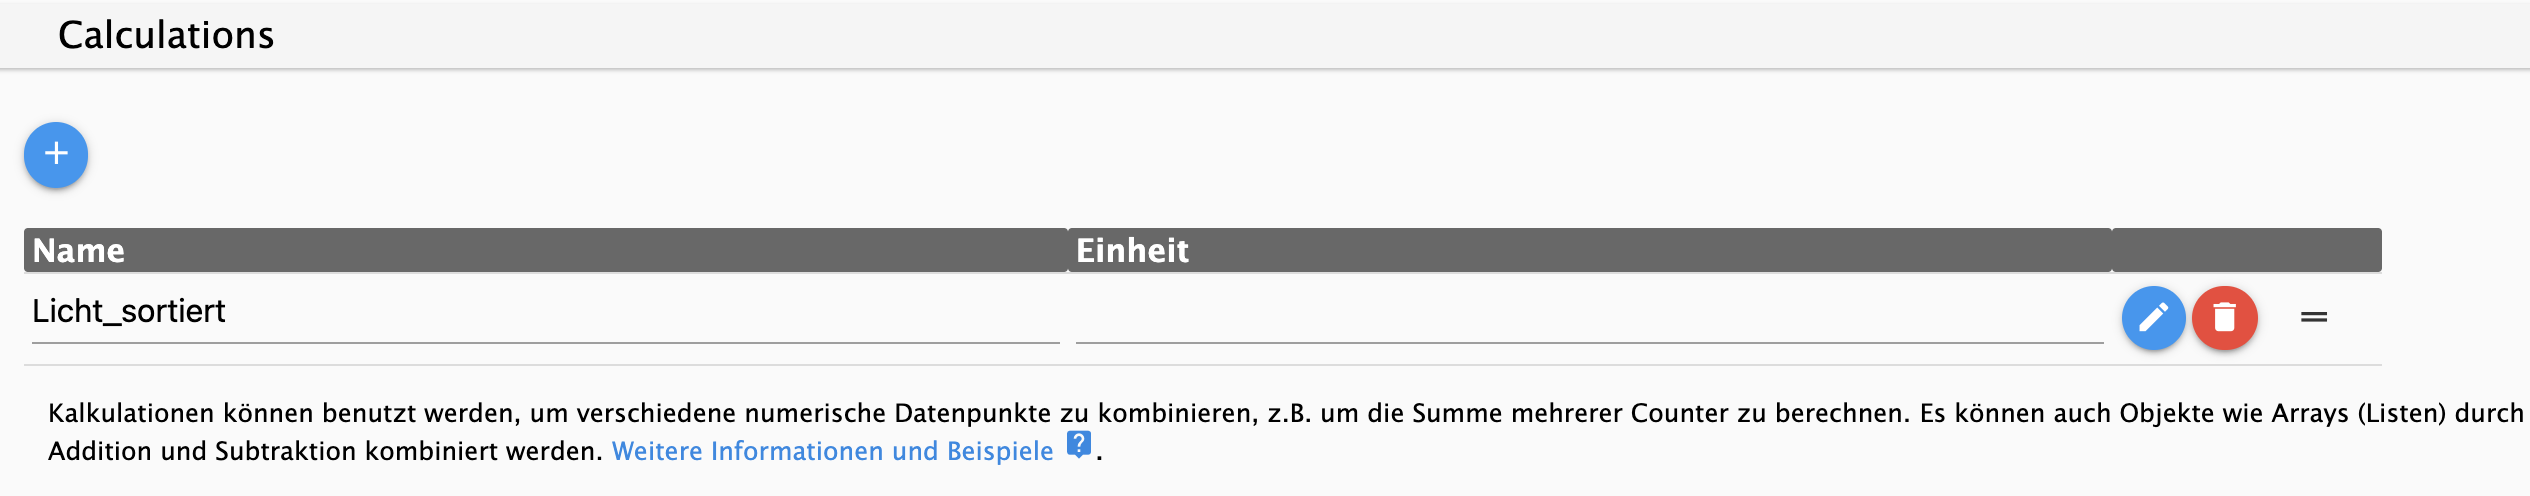
Task: Open help via blue question mark icon
Action: coord(1078,443)
